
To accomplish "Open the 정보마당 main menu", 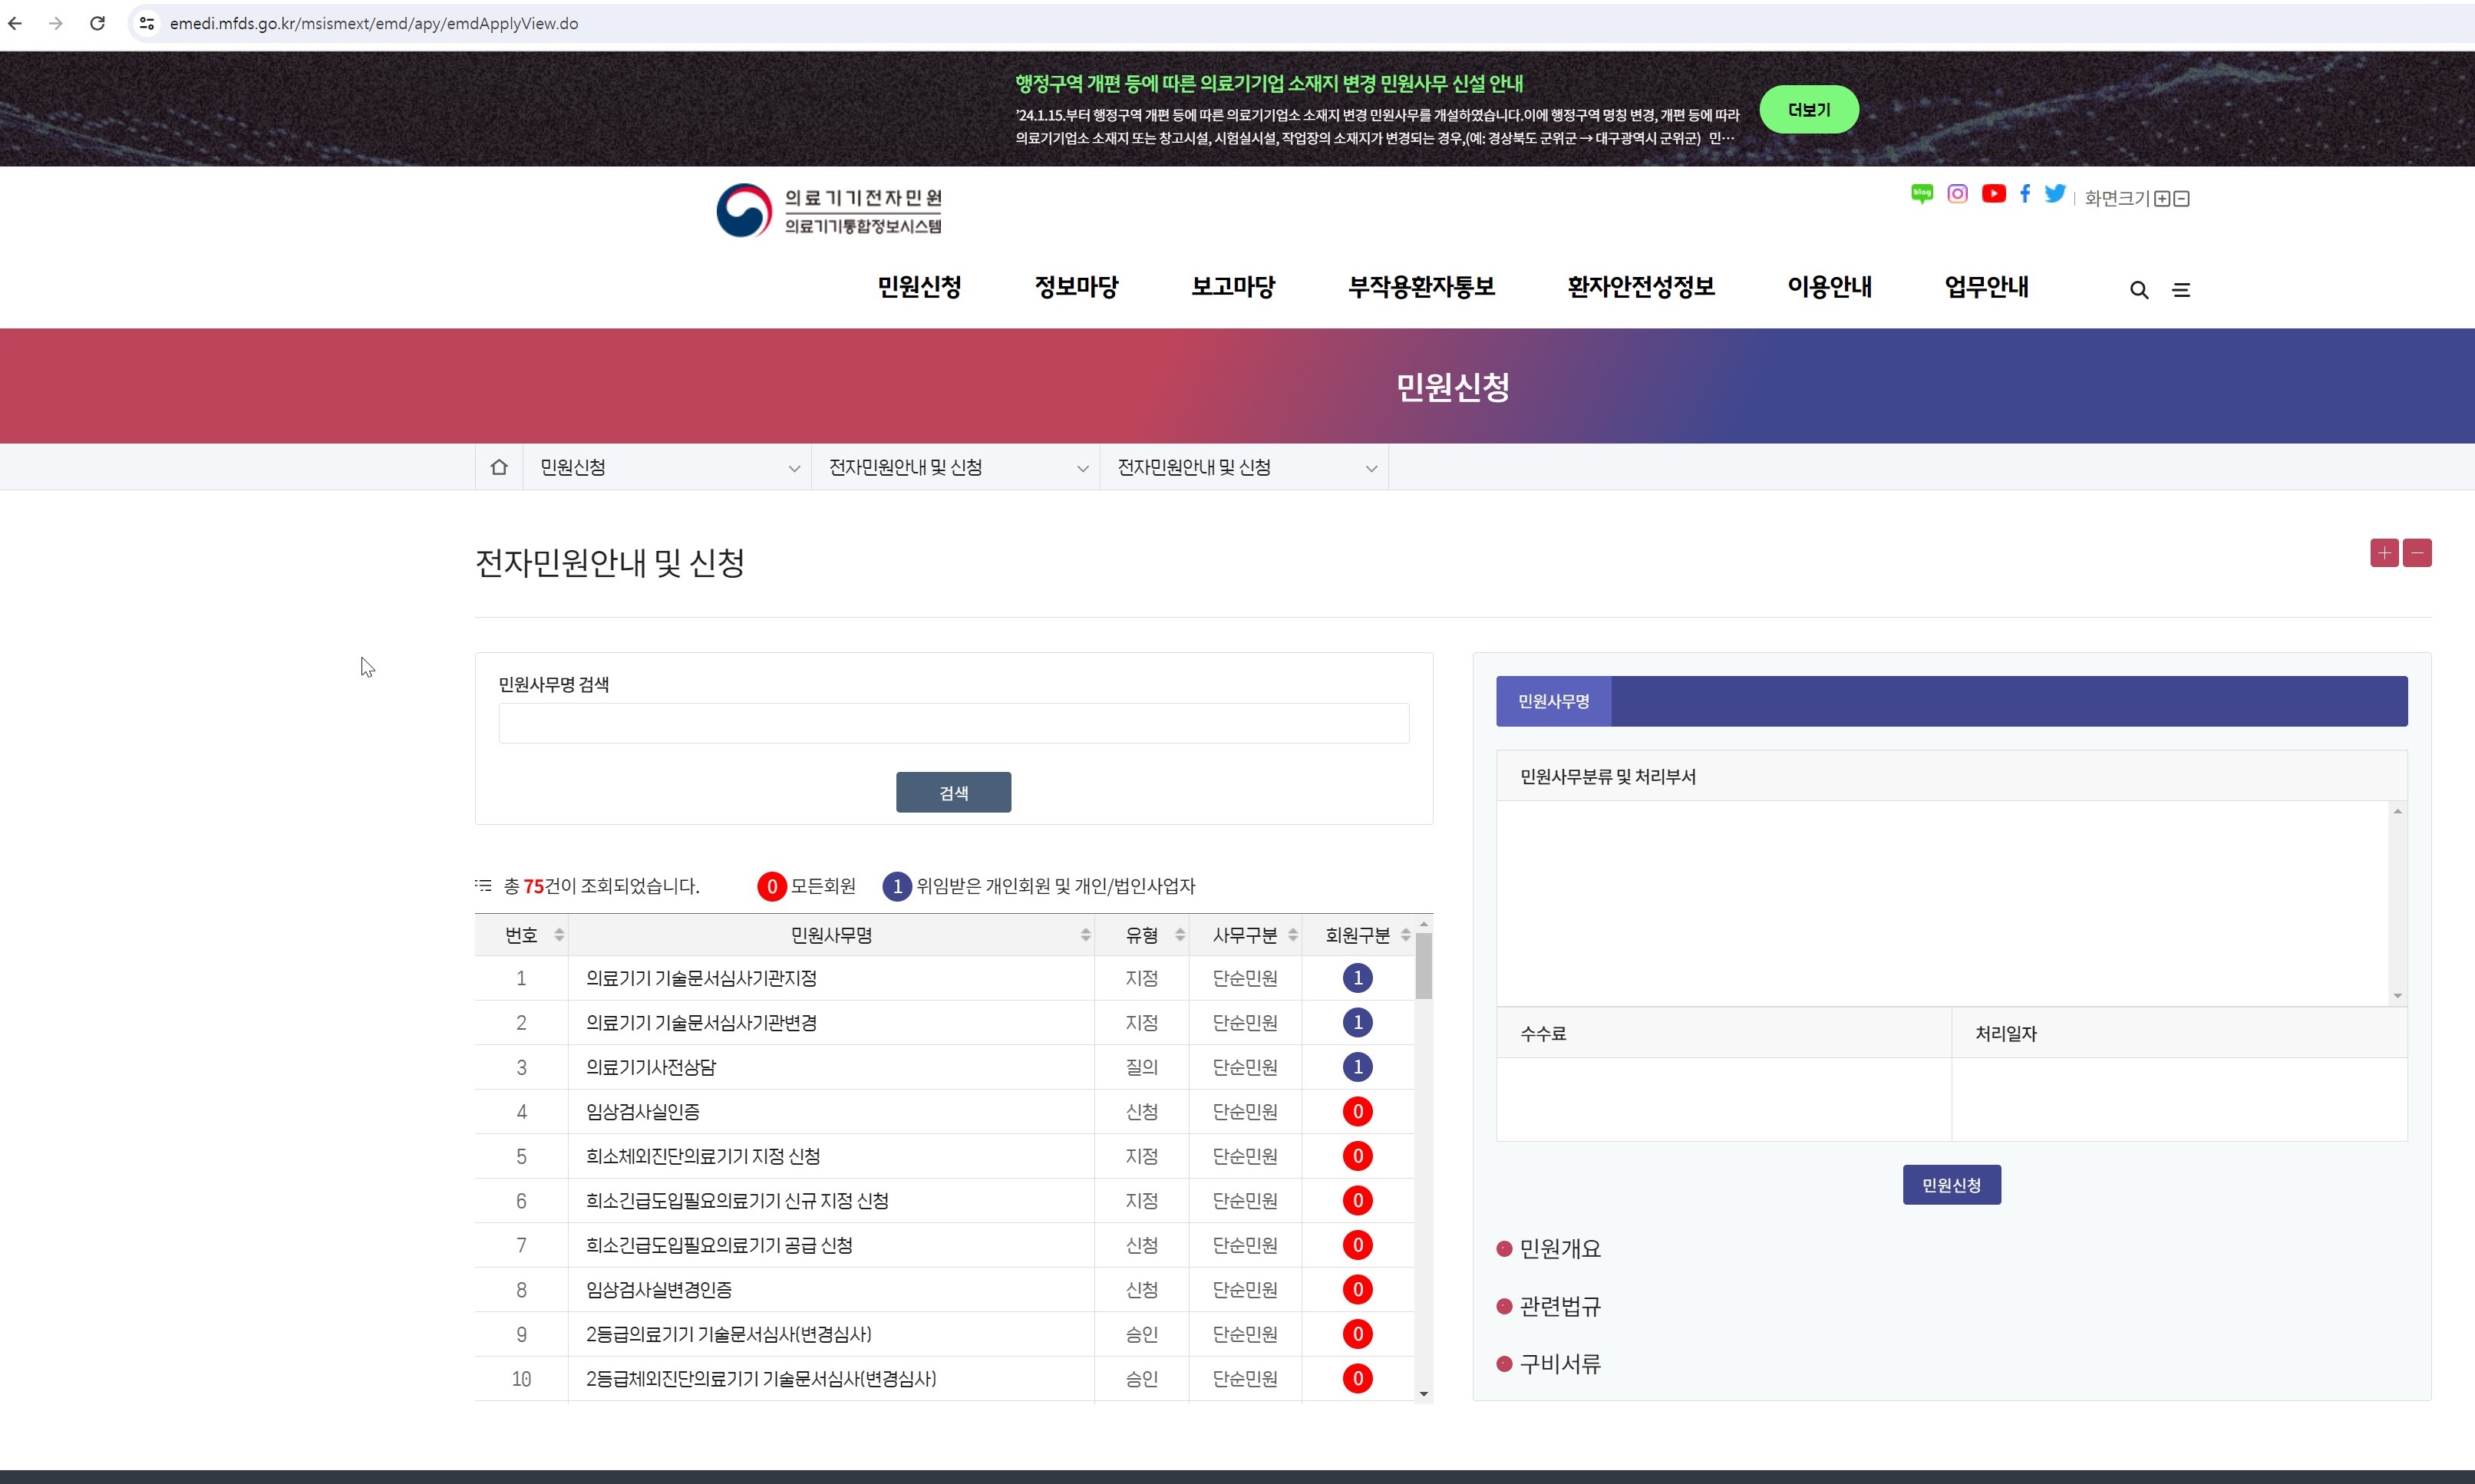I will [1076, 287].
